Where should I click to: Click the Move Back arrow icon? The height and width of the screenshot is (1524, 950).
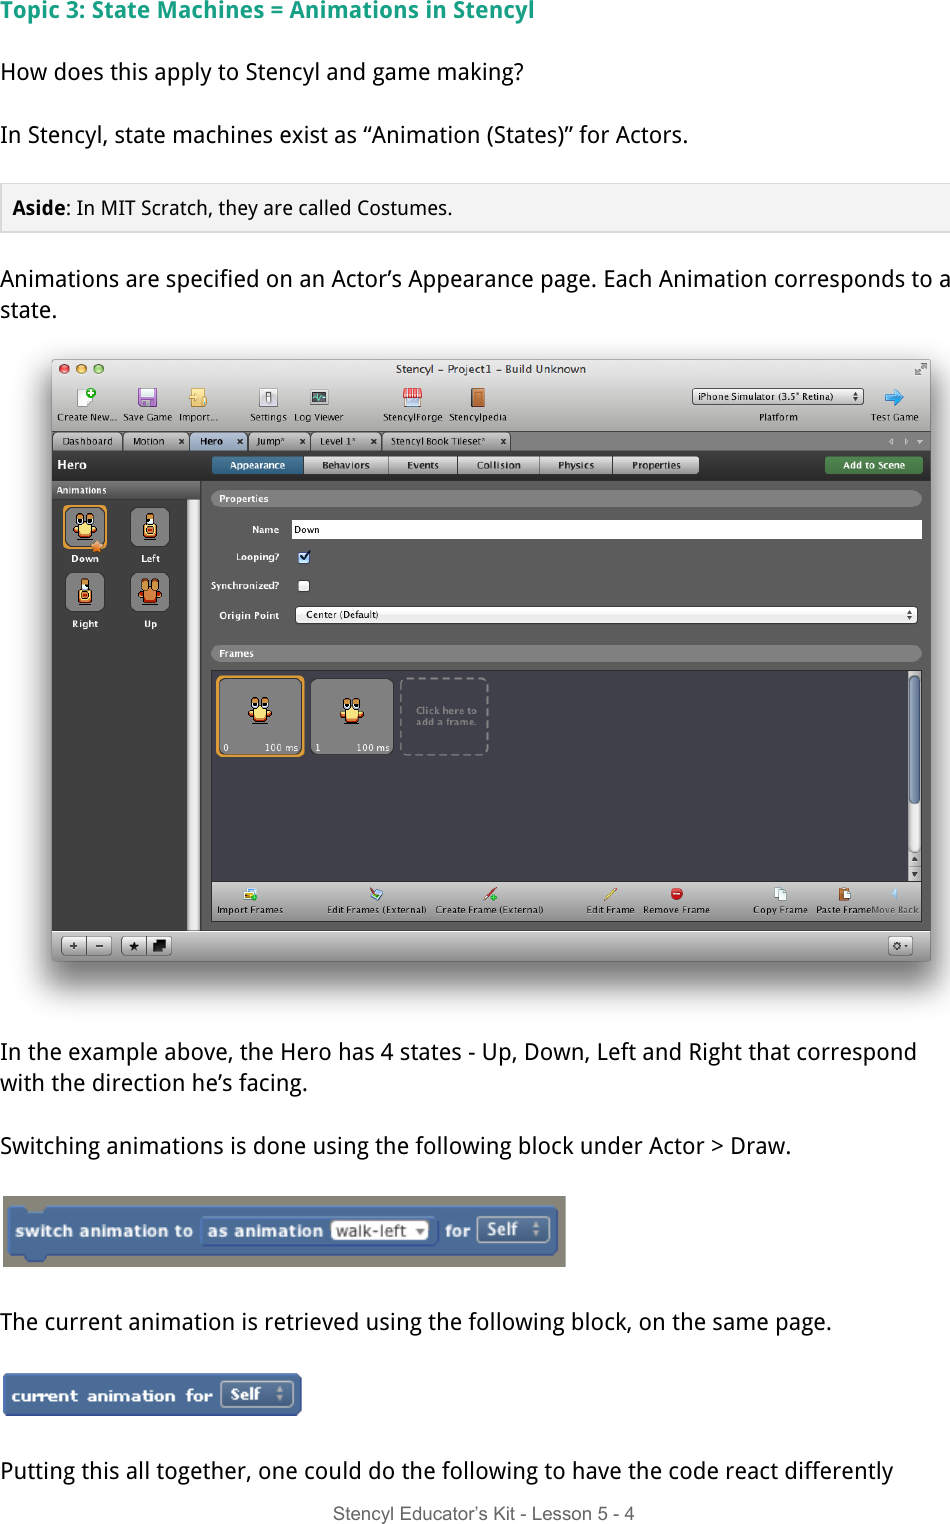coord(895,894)
